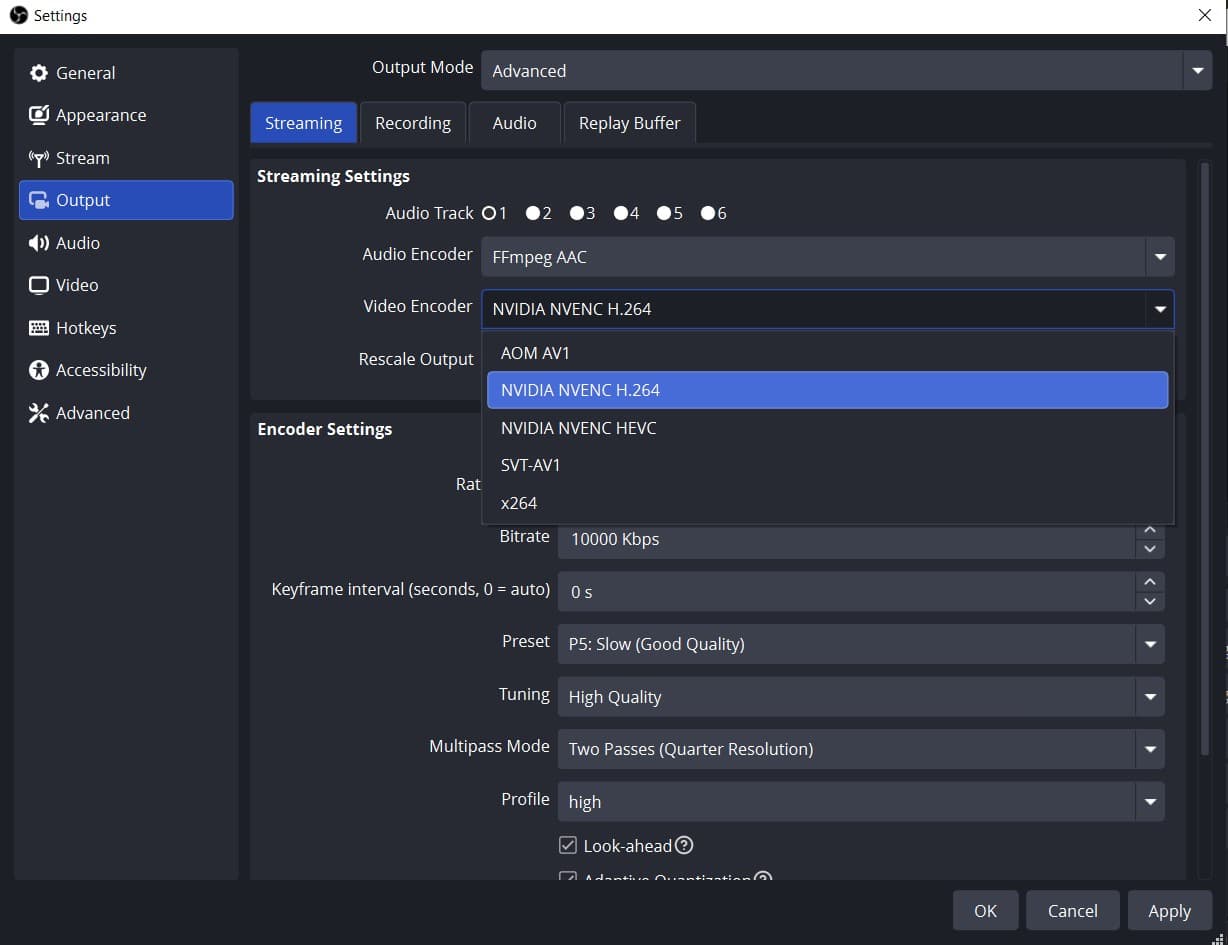Choose NVIDIA NVENC H.264 from encoder list
Screen dimensions: 1228x945
(x=827, y=390)
